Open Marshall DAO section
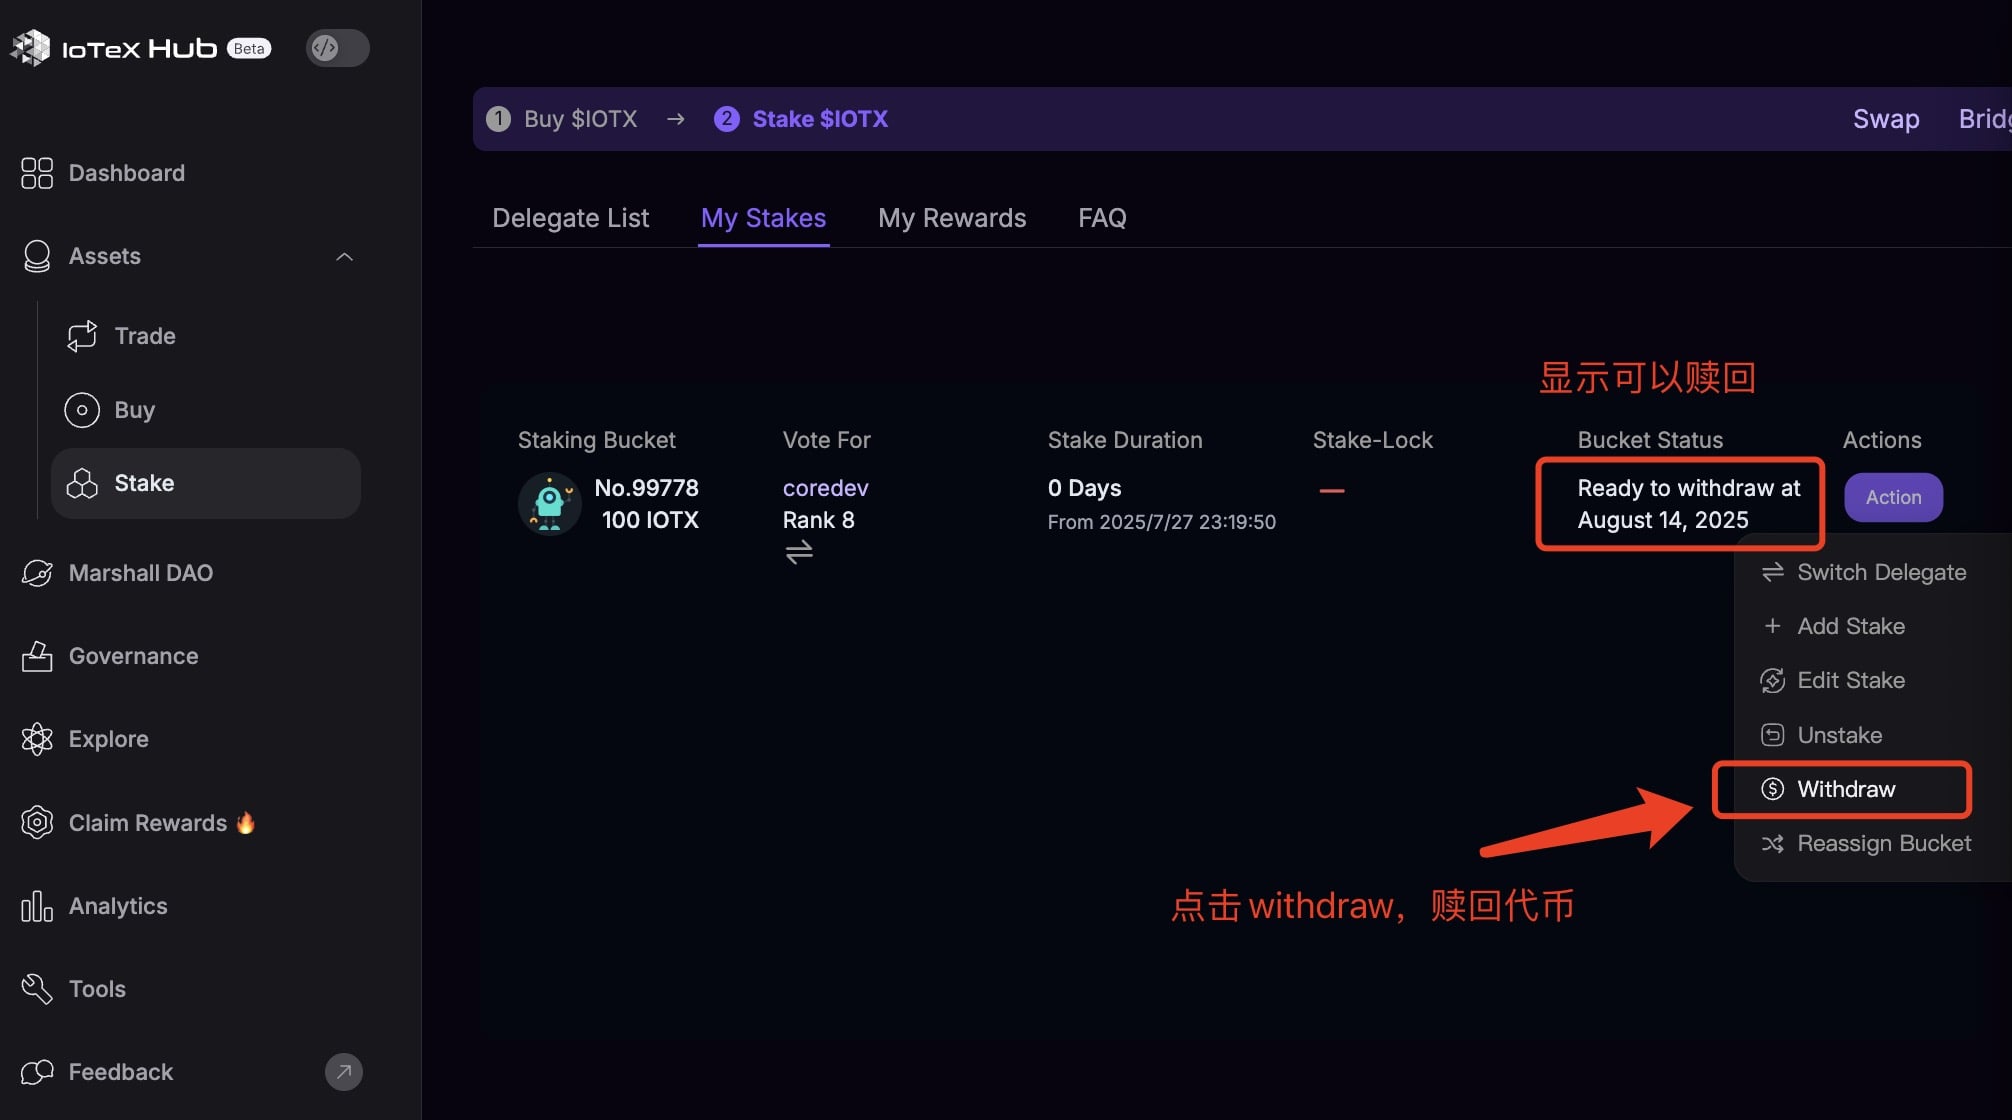 coord(140,573)
